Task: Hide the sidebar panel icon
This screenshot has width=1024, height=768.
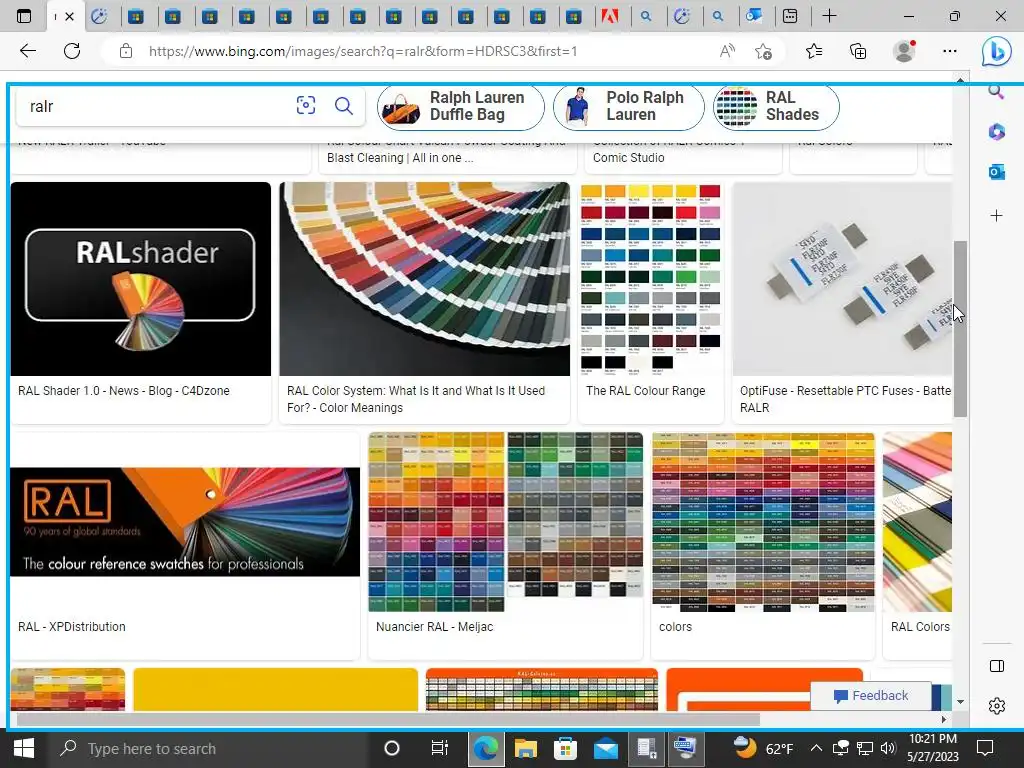Action: 997,666
